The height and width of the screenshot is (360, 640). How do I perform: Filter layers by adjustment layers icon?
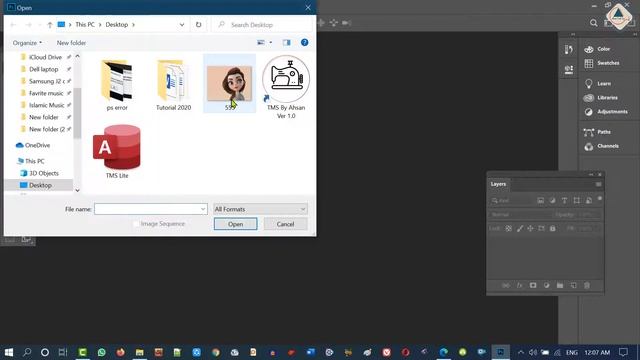[552, 200]
